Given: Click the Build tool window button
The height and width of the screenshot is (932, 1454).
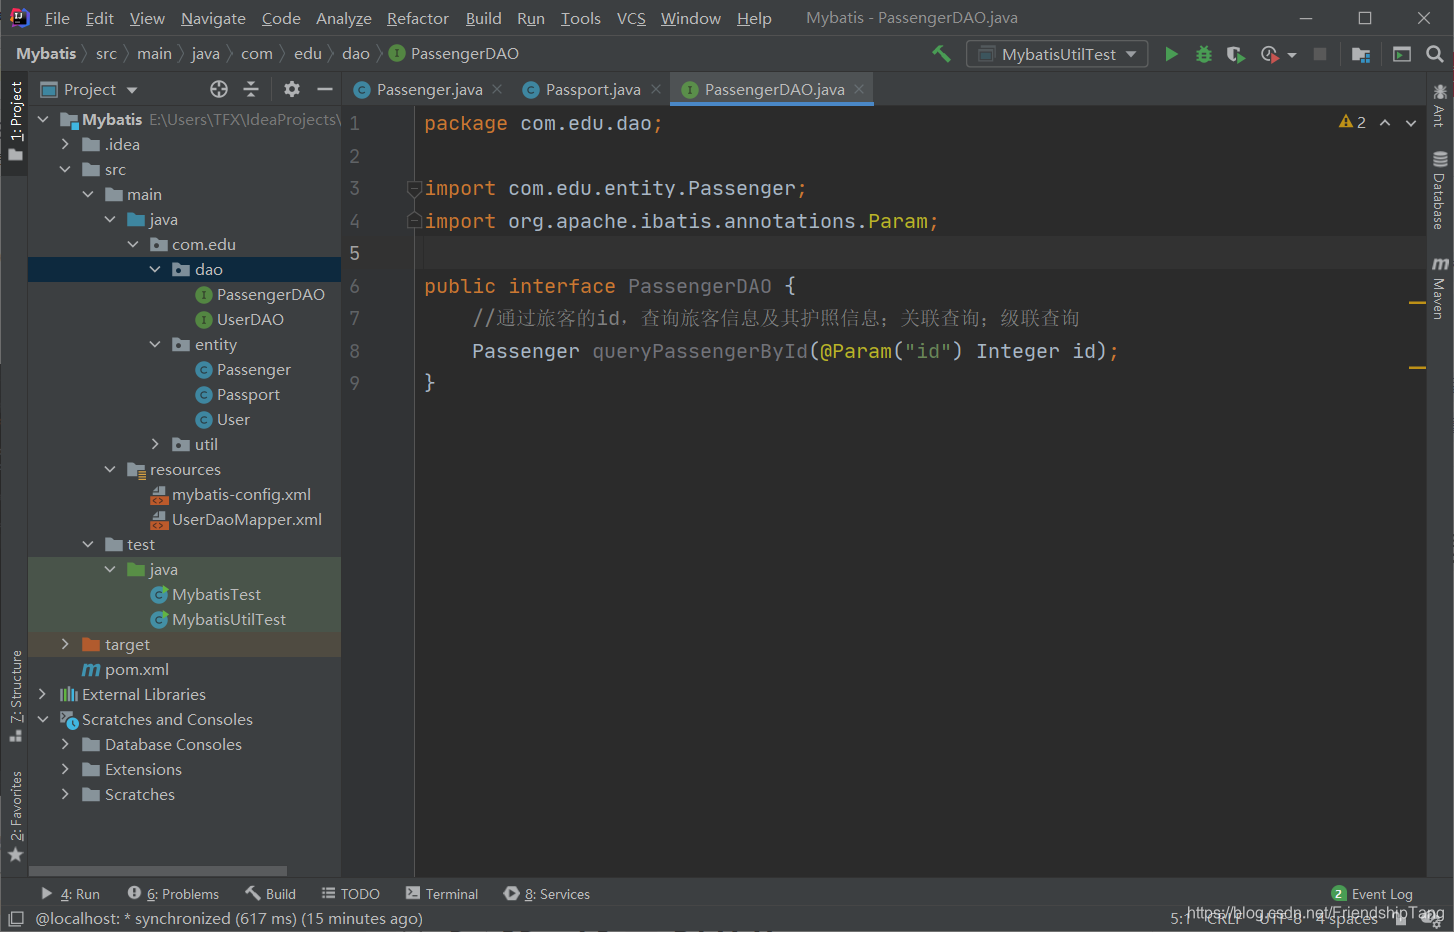Looking at the screenshot, I should [271, 894].
